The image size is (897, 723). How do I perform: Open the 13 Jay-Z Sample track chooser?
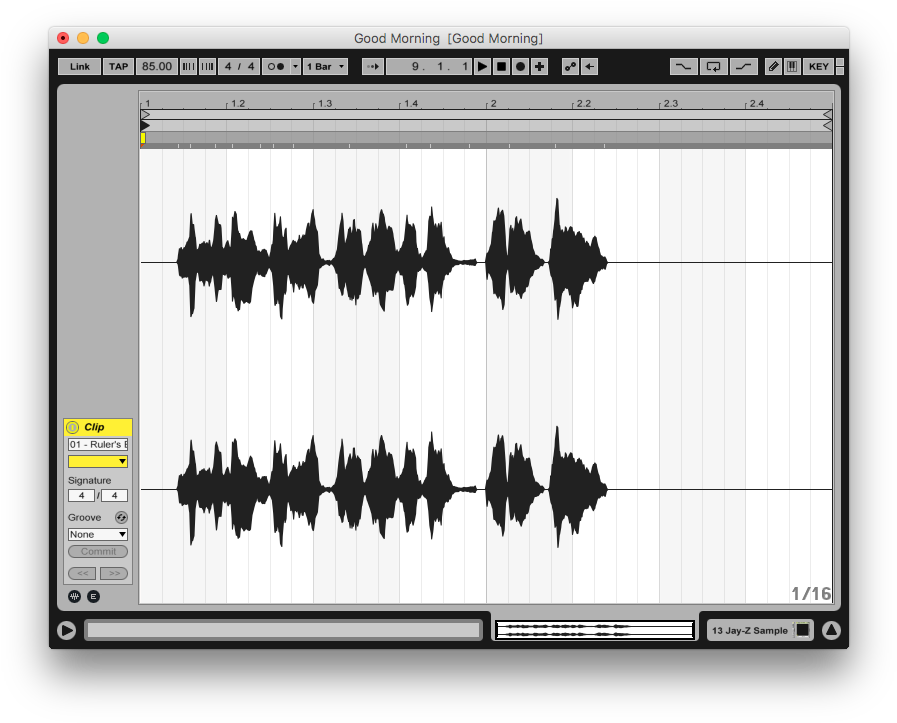[x=753, y=630]
